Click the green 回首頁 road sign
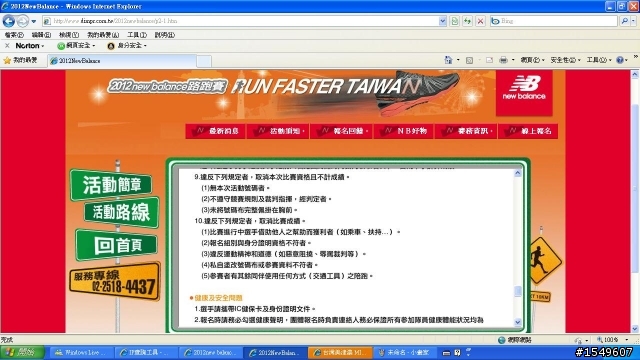The width and height of the screenshot is (640, 360). tap(116, 245)
